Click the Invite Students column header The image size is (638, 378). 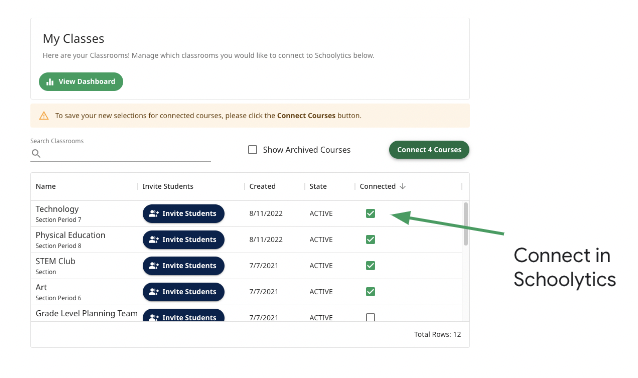168,186
